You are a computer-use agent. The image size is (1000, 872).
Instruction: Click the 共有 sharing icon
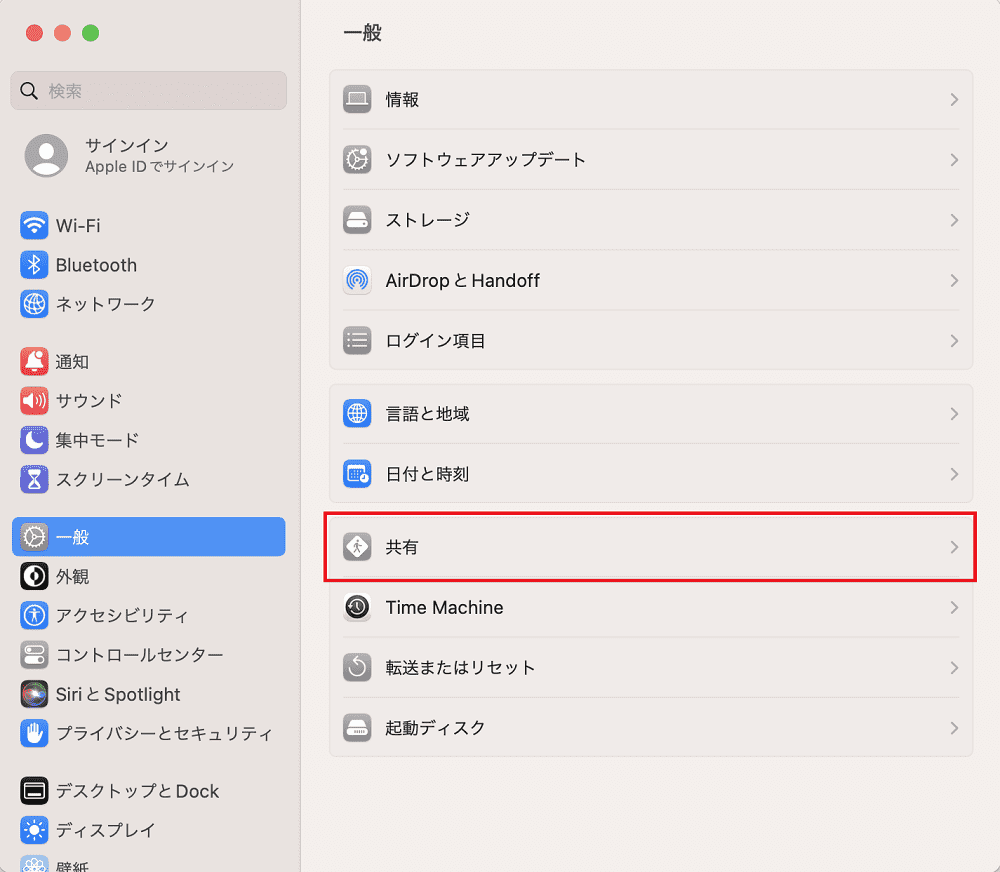[x=357, y=547]
